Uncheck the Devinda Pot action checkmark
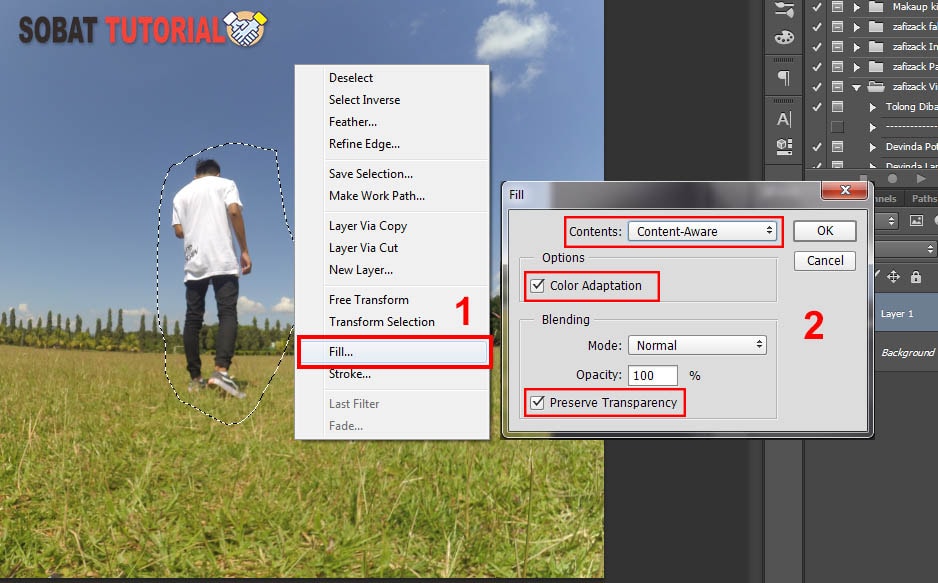 817,146
